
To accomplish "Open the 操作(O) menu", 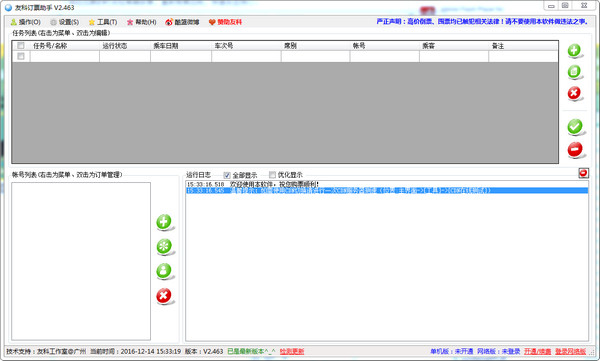I will click(26, 22).
